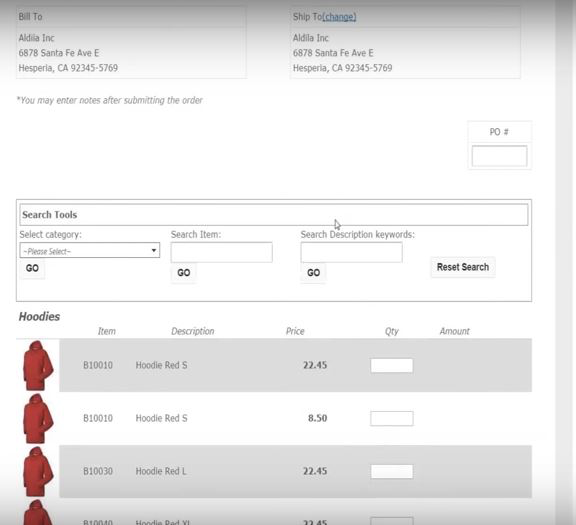Click quantity box for 8.50 Hoodie Red S

pyautogui.click(x=392, y=418)
